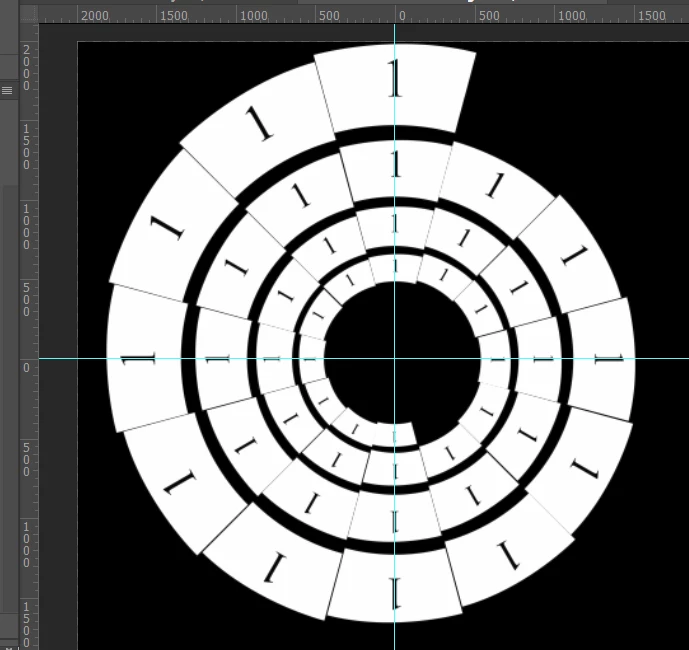Viewport: 689px width, 650px height.
Task: Click the 0 mark on horizontal ruler
Action: 402,16
